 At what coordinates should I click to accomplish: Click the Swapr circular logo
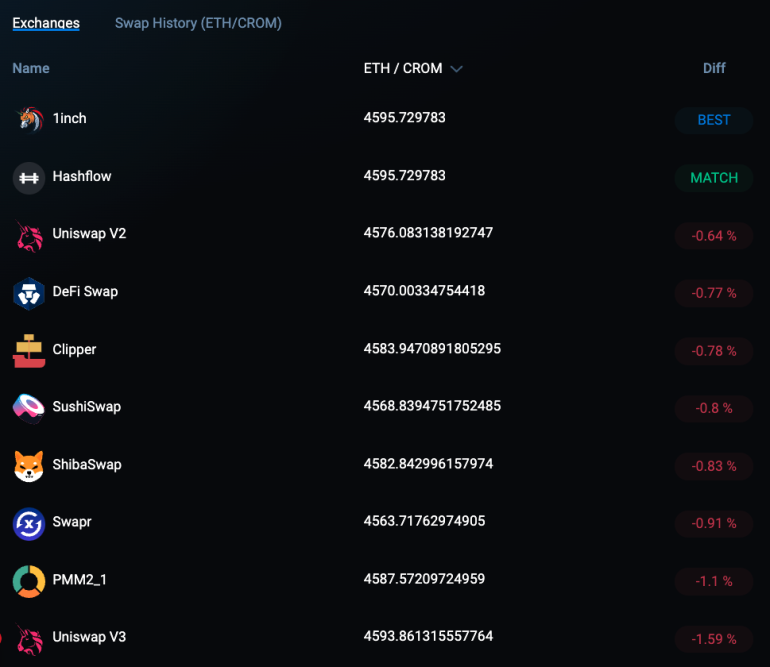(x=29, y=524)
